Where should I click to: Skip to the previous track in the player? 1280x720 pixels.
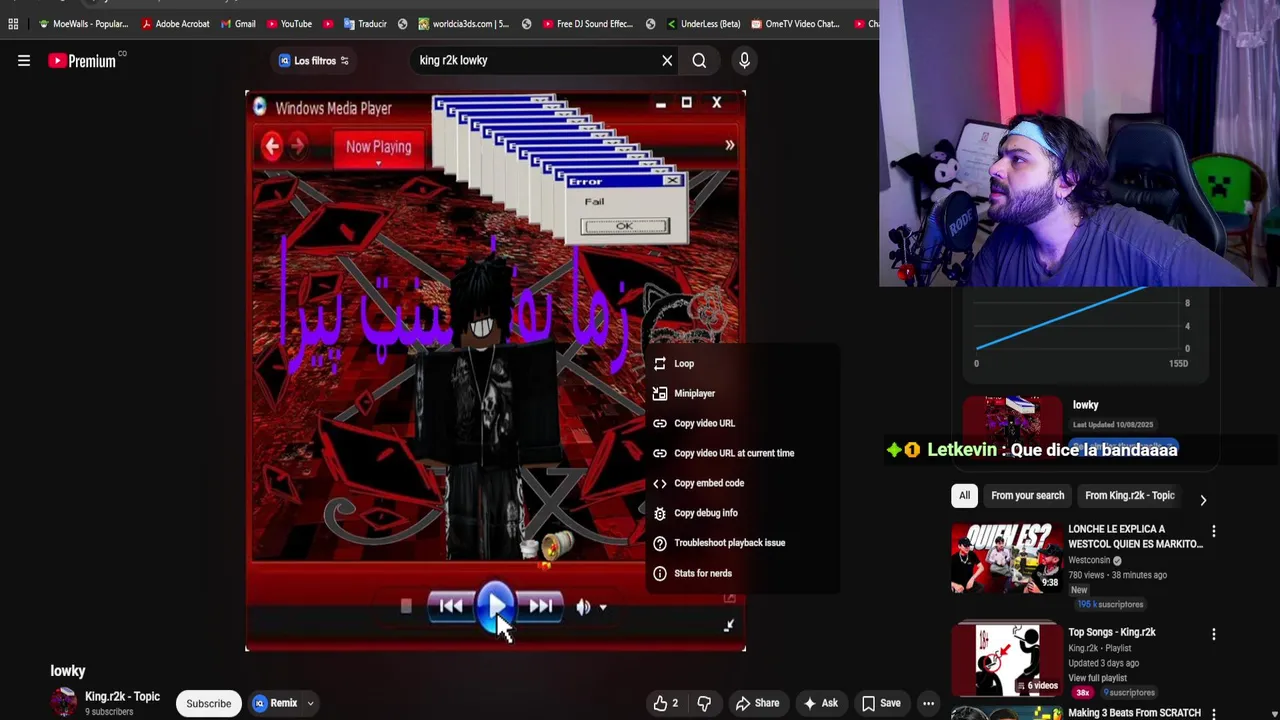tap(451, 606)
